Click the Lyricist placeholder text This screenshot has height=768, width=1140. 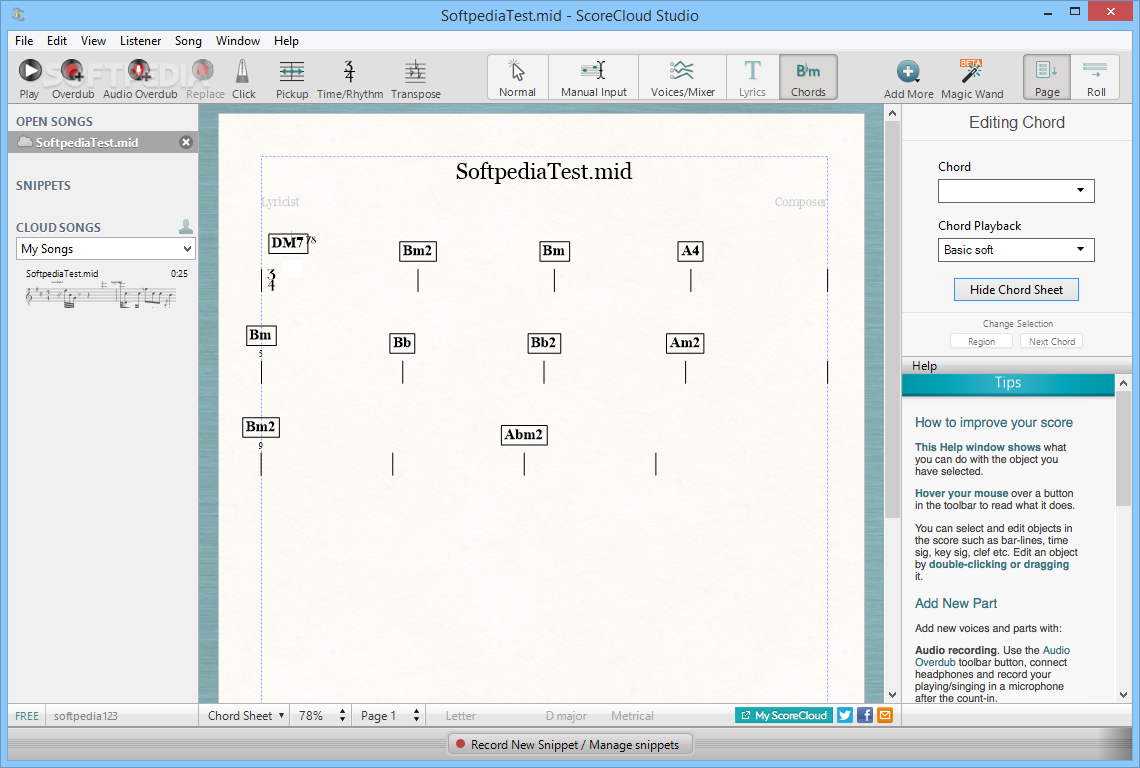coord(281,201)
